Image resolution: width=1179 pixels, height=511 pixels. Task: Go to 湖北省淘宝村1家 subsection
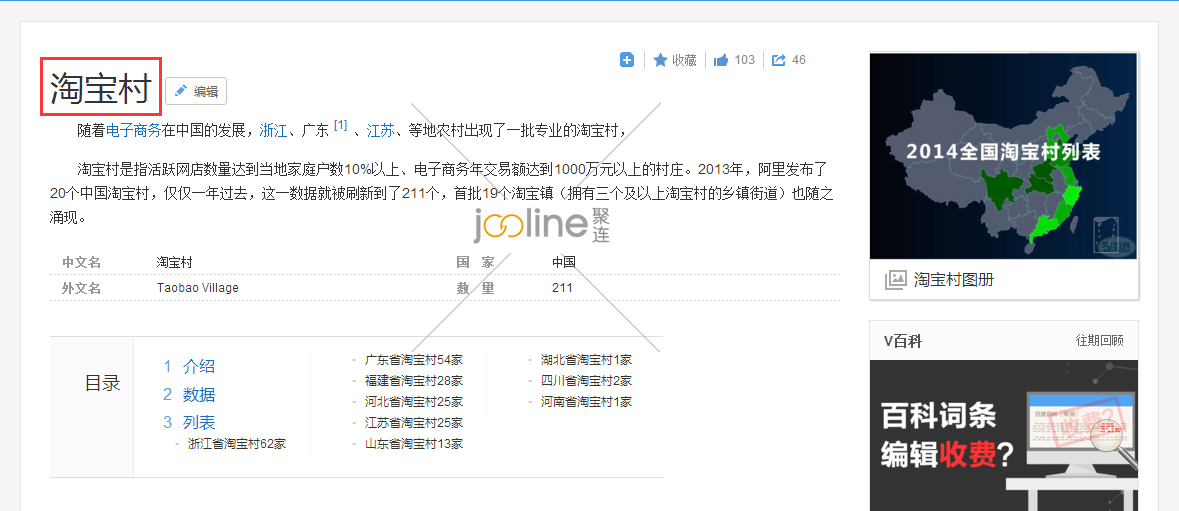(586, 360)
